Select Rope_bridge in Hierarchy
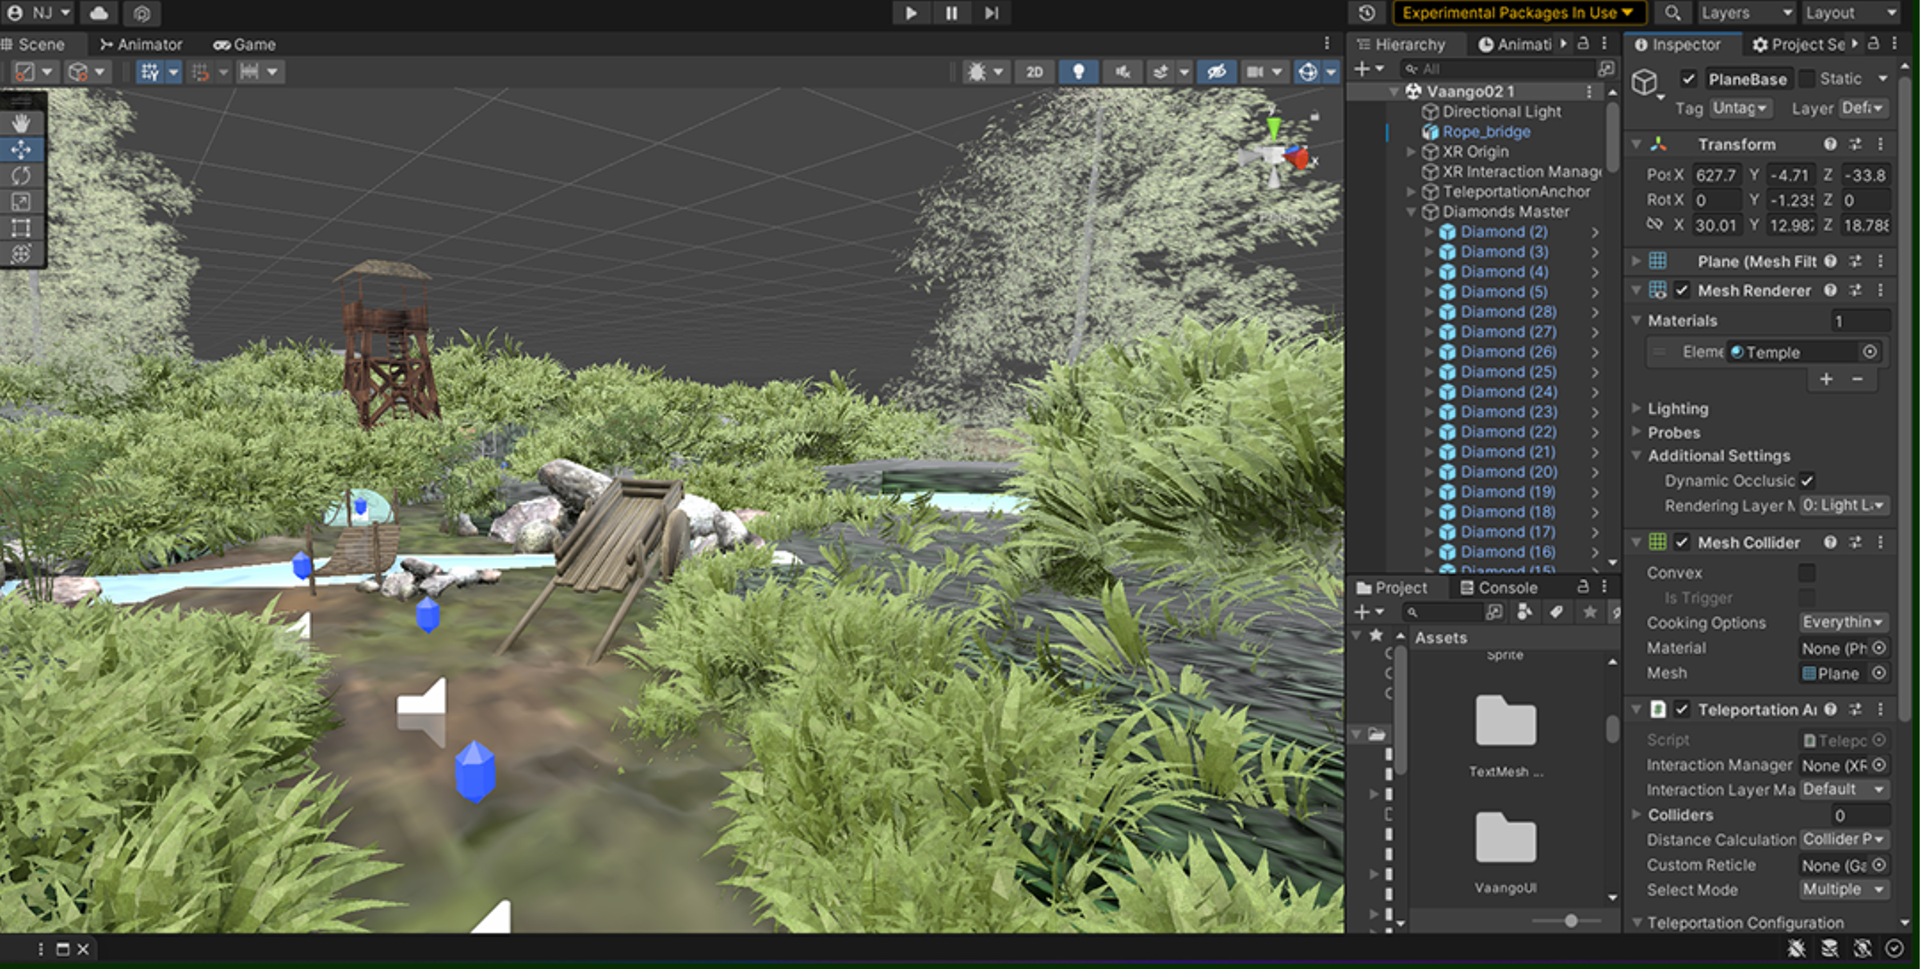This screenshot has width=1920, height=969. [x=1486, y=132]
